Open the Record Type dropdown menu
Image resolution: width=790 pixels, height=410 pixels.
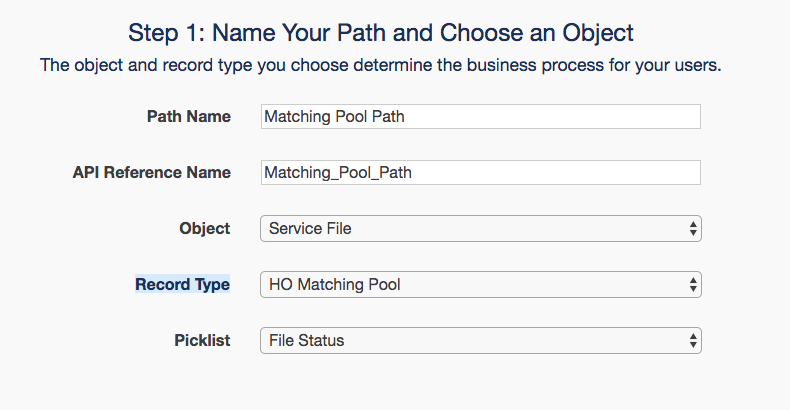(480, 285)
